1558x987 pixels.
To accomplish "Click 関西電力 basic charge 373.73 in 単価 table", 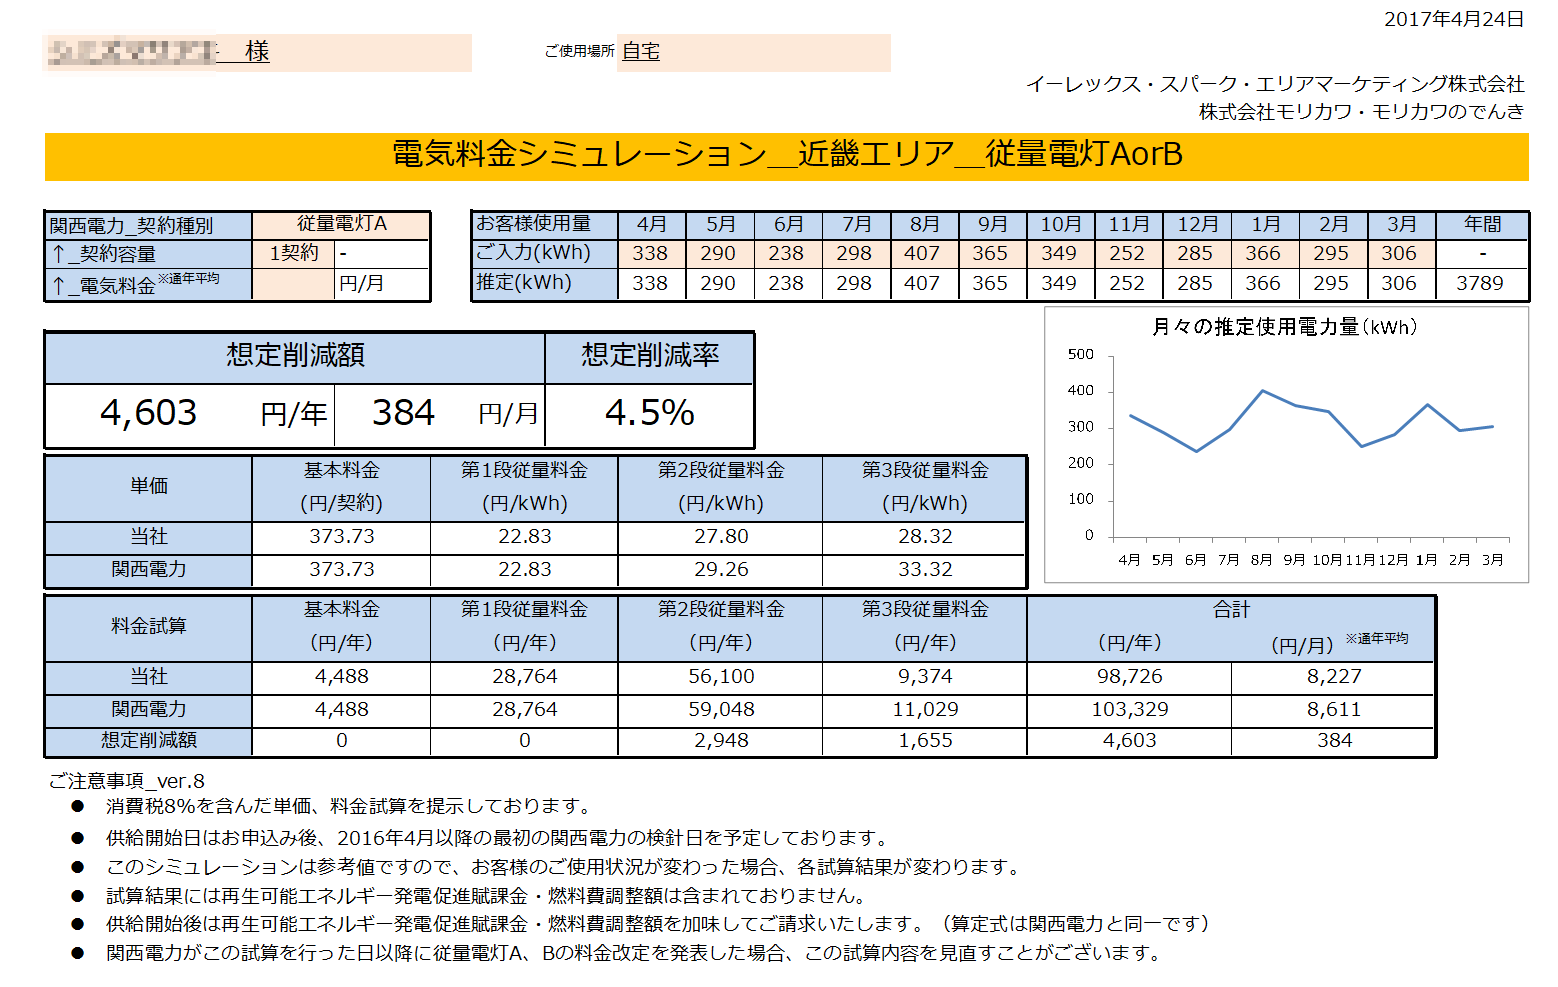I will point(342,570).
